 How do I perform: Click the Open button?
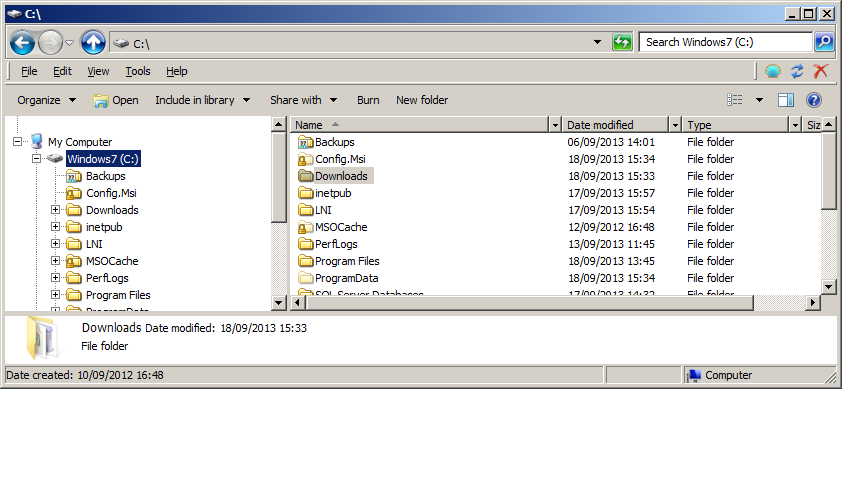click(x=115, y=100)
